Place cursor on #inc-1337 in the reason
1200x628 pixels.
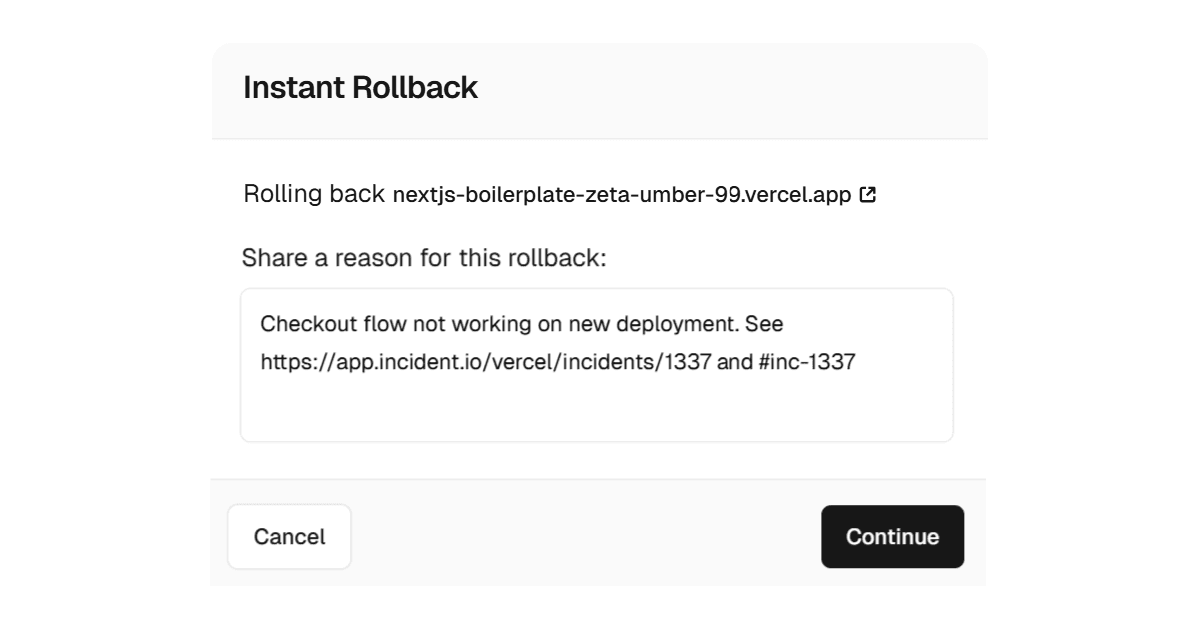click(807, 362)
